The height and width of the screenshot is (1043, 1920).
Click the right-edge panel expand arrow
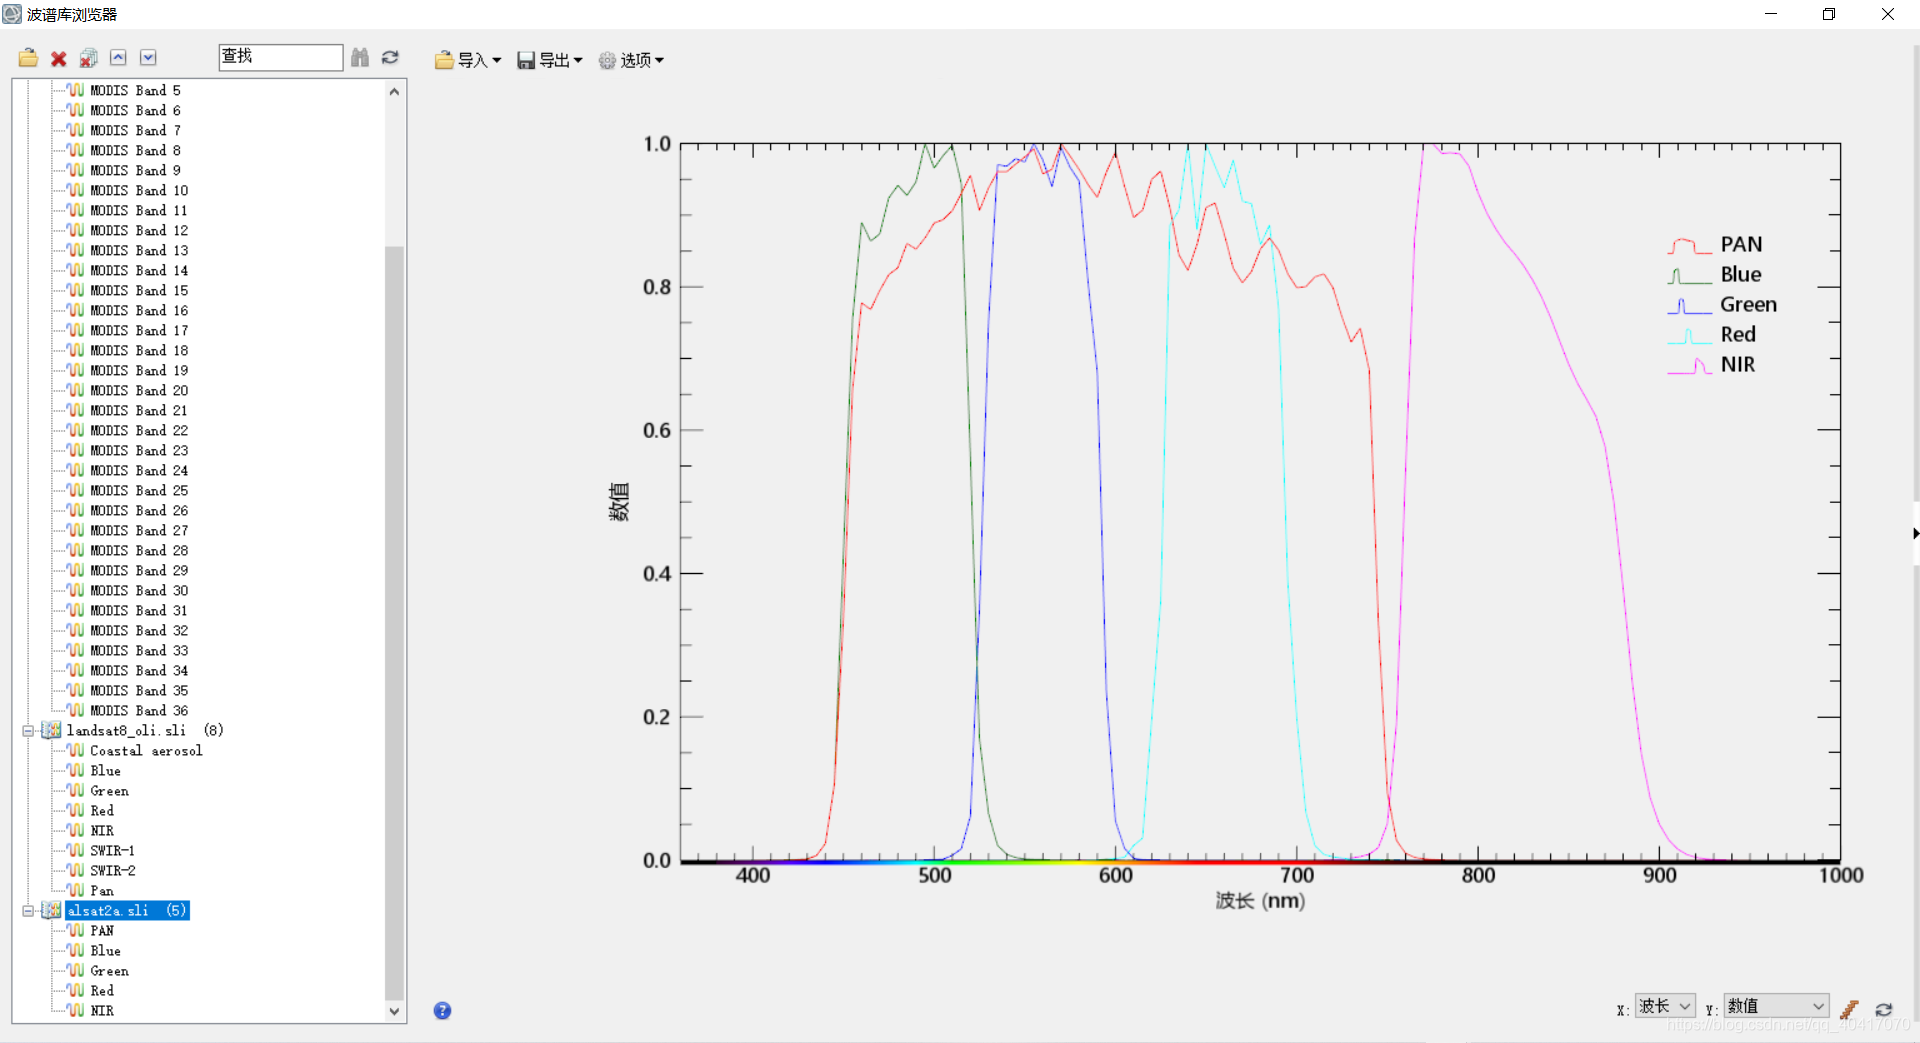[1915, 534]
